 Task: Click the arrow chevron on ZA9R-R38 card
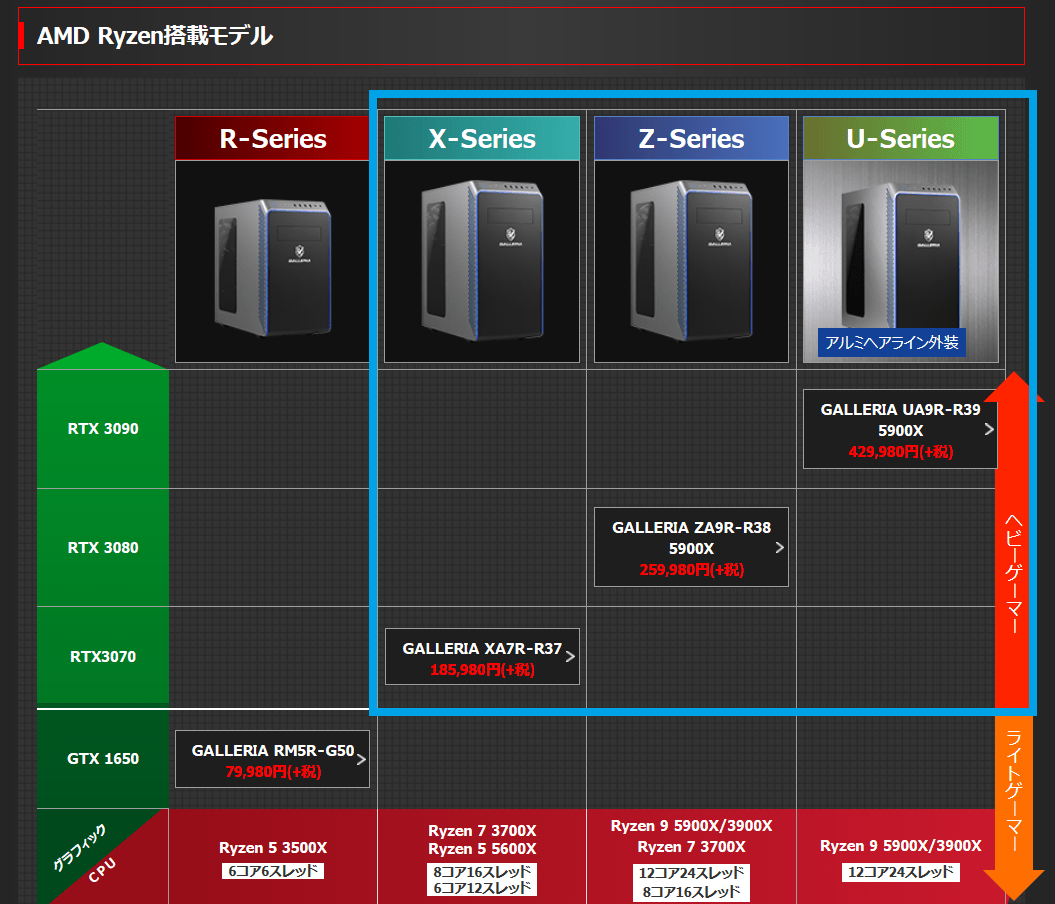pyautogui.click(x=779, y=548)
